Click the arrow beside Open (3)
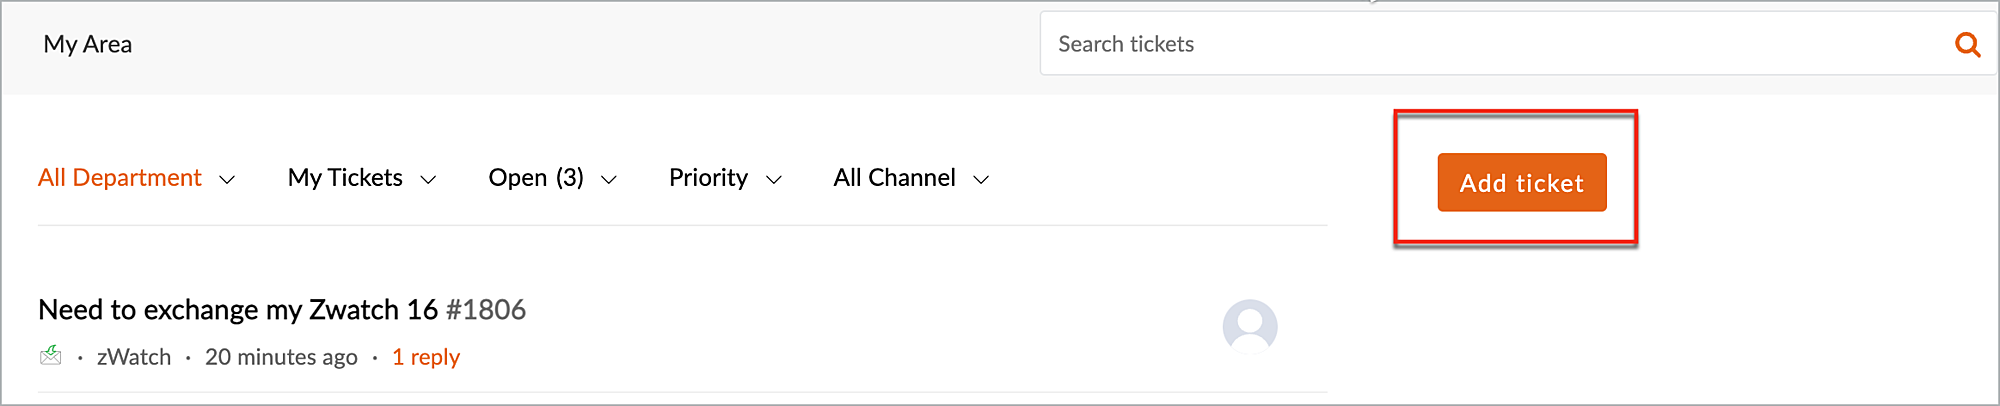 (608, 180)
